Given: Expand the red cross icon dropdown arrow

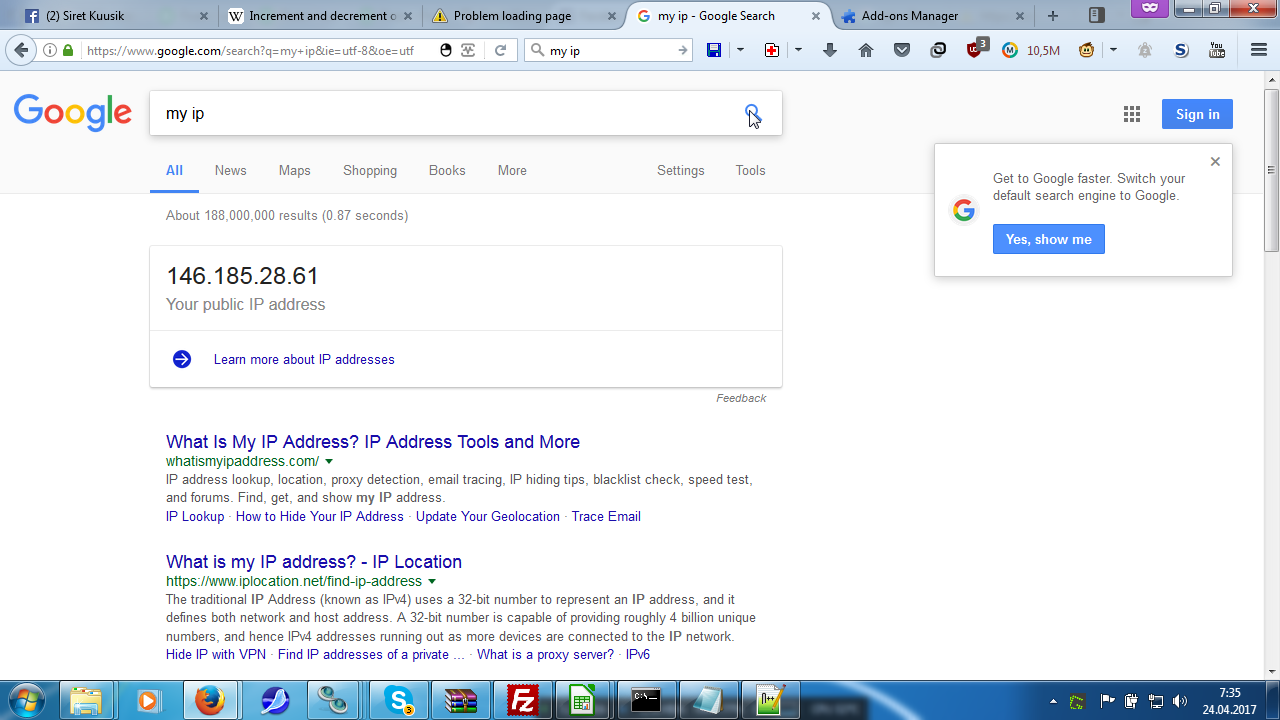Looking at the screenshot, I should click(x=798, y=50).
